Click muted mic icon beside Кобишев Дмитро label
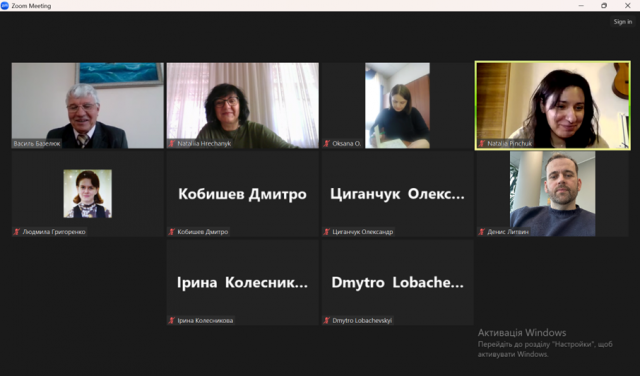640x376 pixels. [x=171, y=232]
